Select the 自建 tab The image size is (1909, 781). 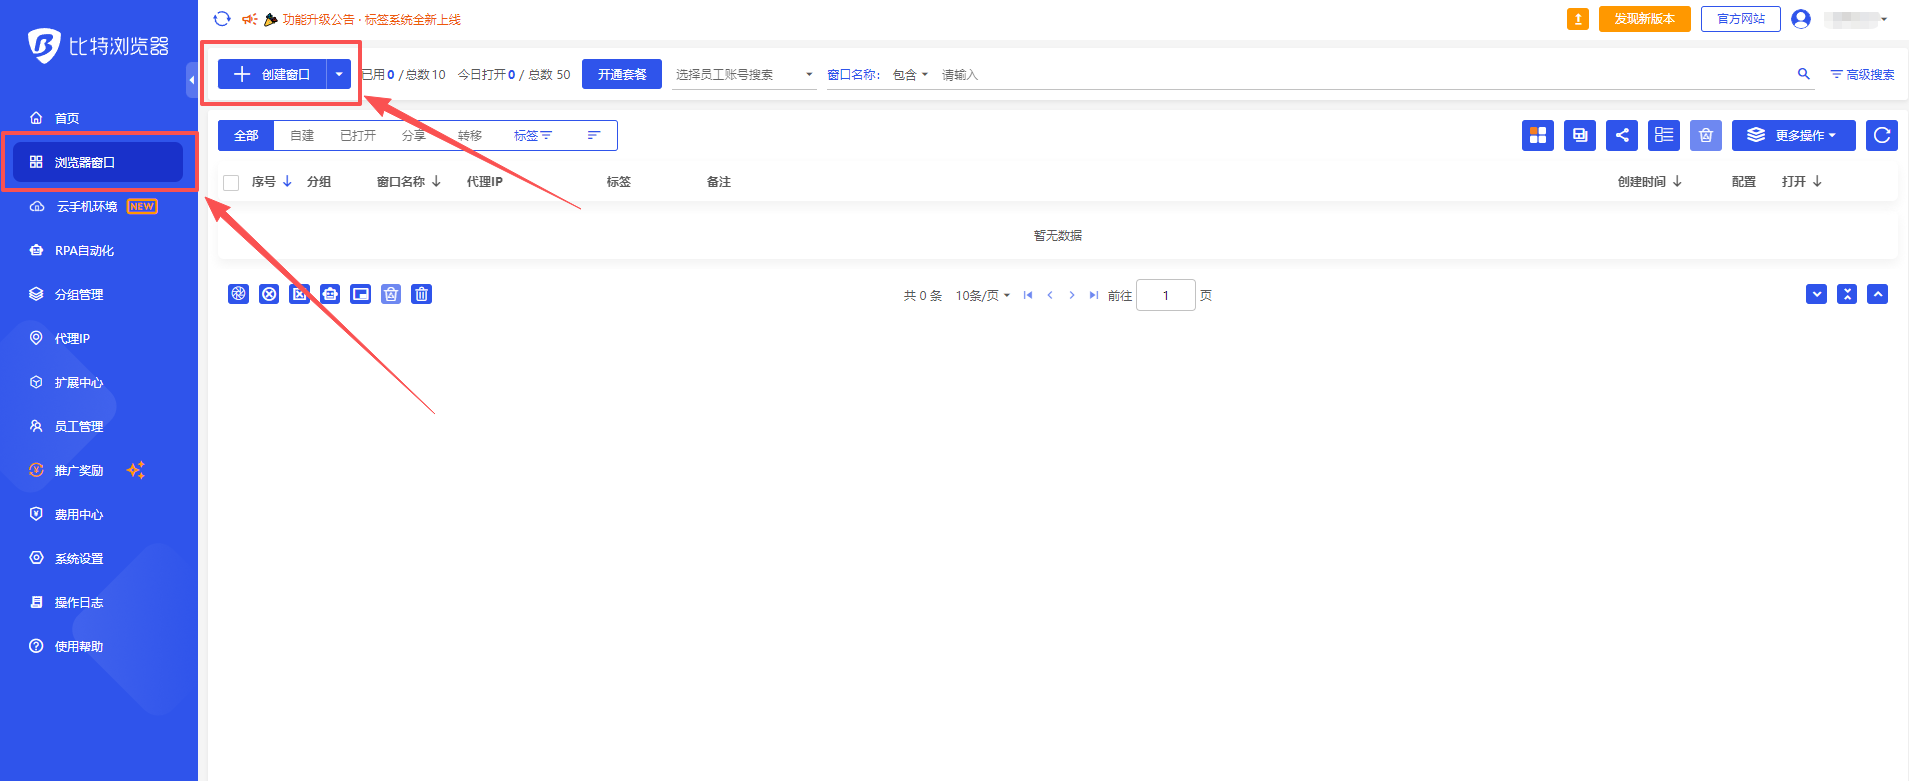[x=302, y=135]
